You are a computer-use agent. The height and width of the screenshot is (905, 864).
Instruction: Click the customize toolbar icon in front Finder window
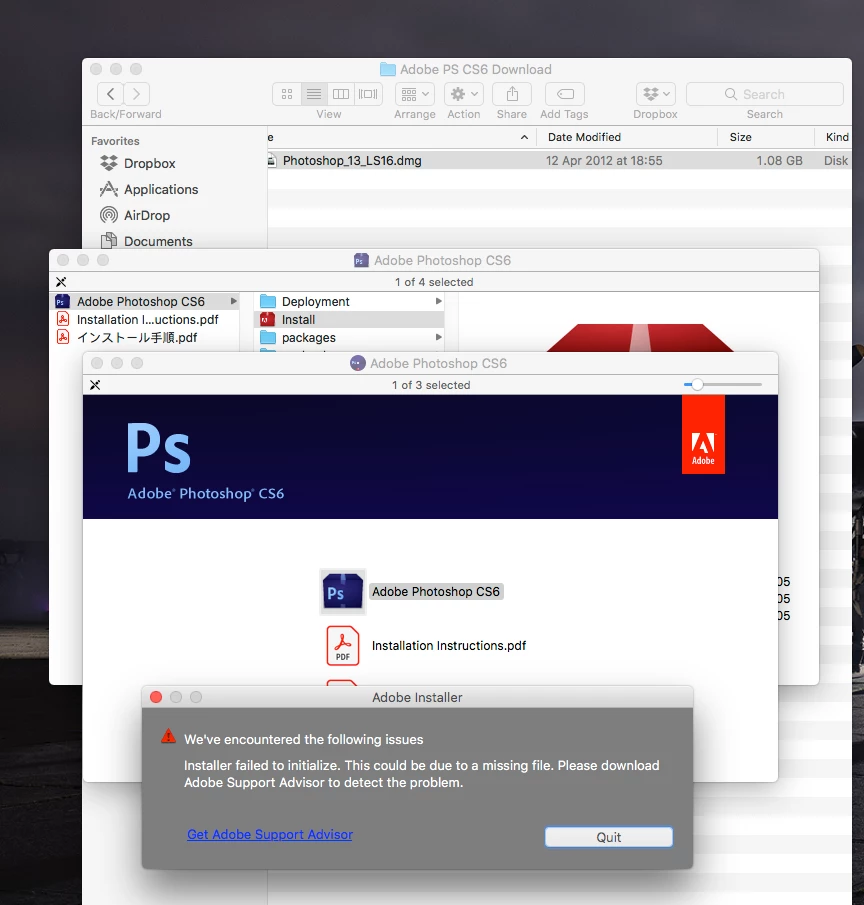coord(95,385)
